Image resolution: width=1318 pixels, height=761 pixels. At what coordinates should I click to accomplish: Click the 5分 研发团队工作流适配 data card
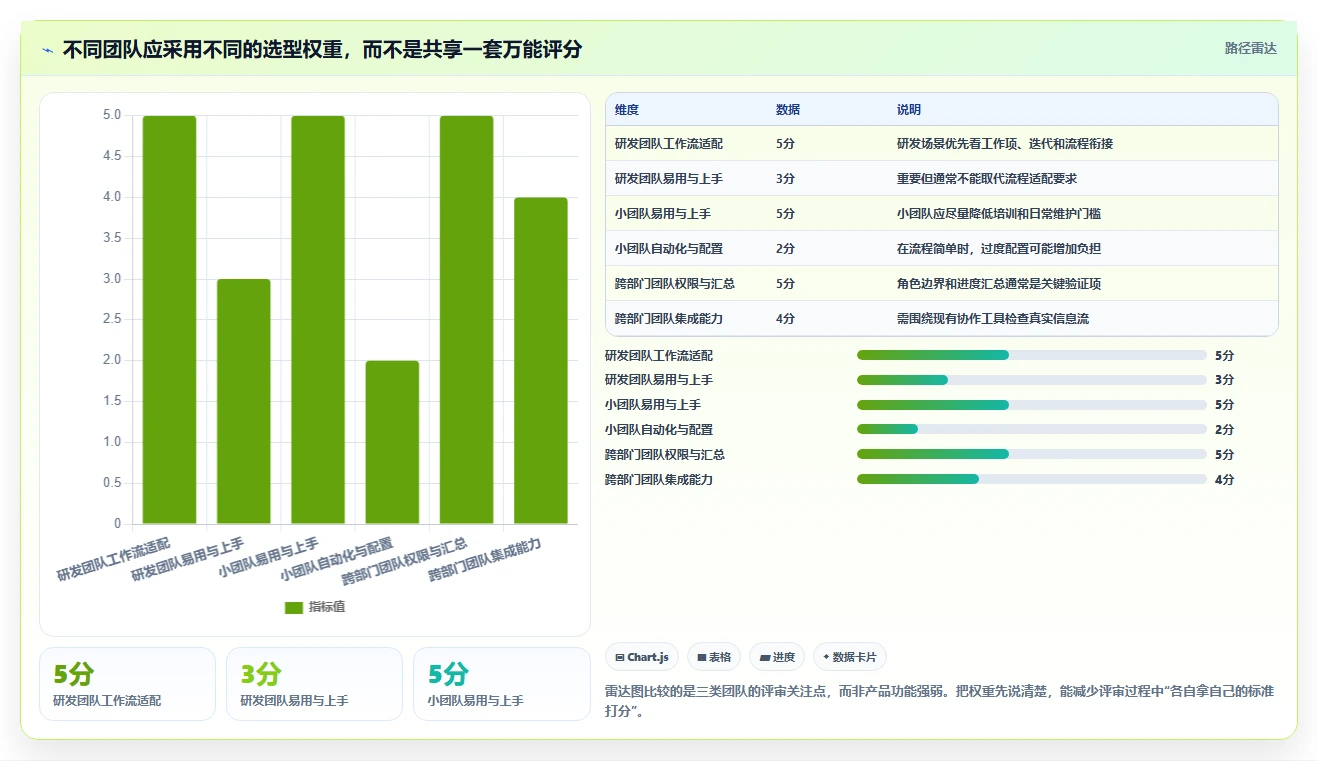[127, 684]
